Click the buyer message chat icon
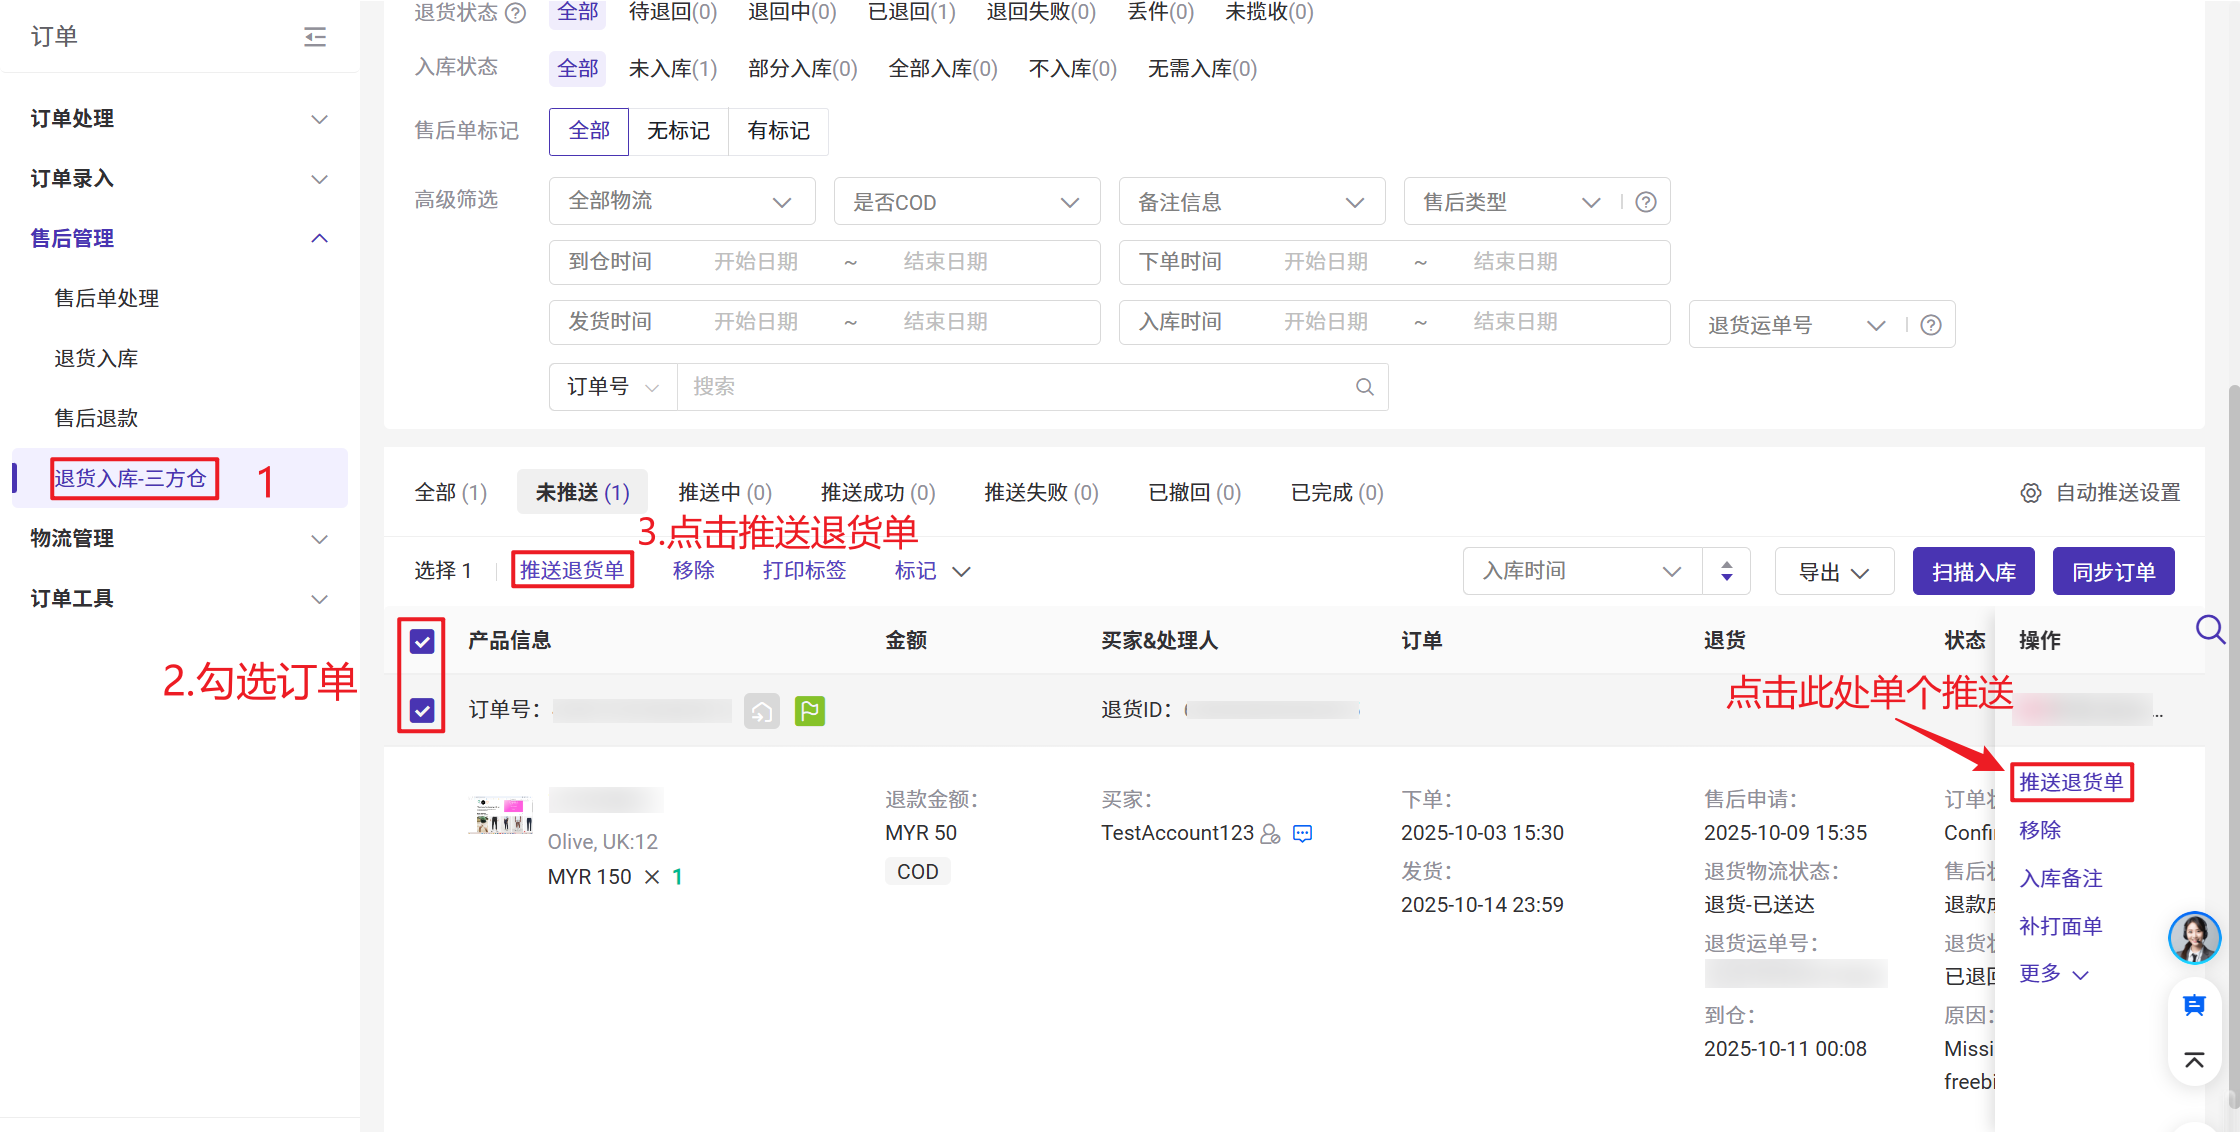The height and width of the screenshot is (1132, 2240). tap(1302, 834)
